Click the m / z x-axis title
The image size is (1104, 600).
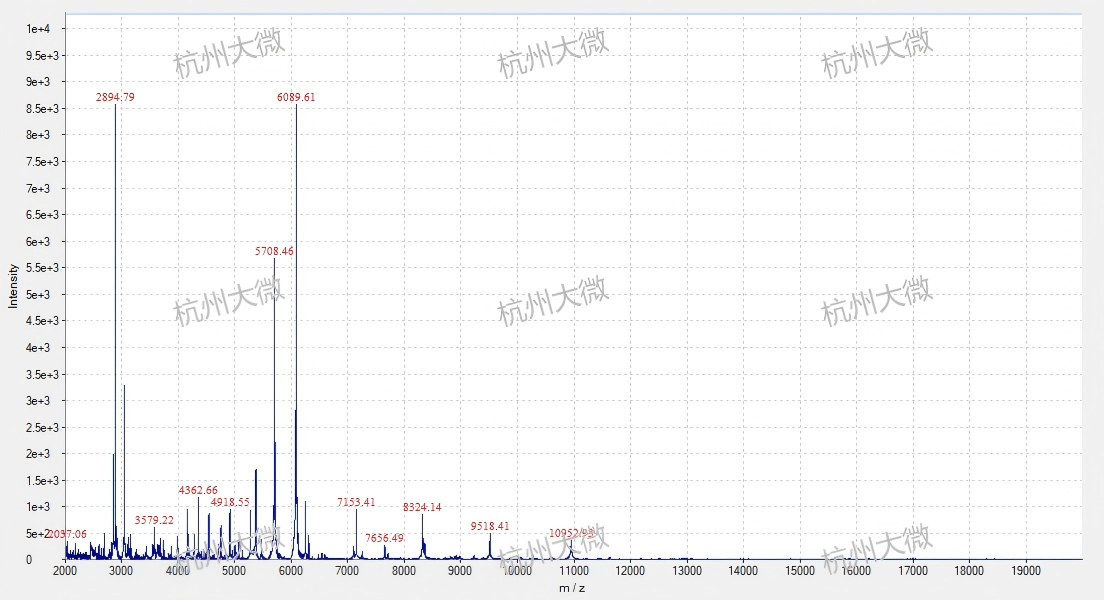click(x=573, y=589)
